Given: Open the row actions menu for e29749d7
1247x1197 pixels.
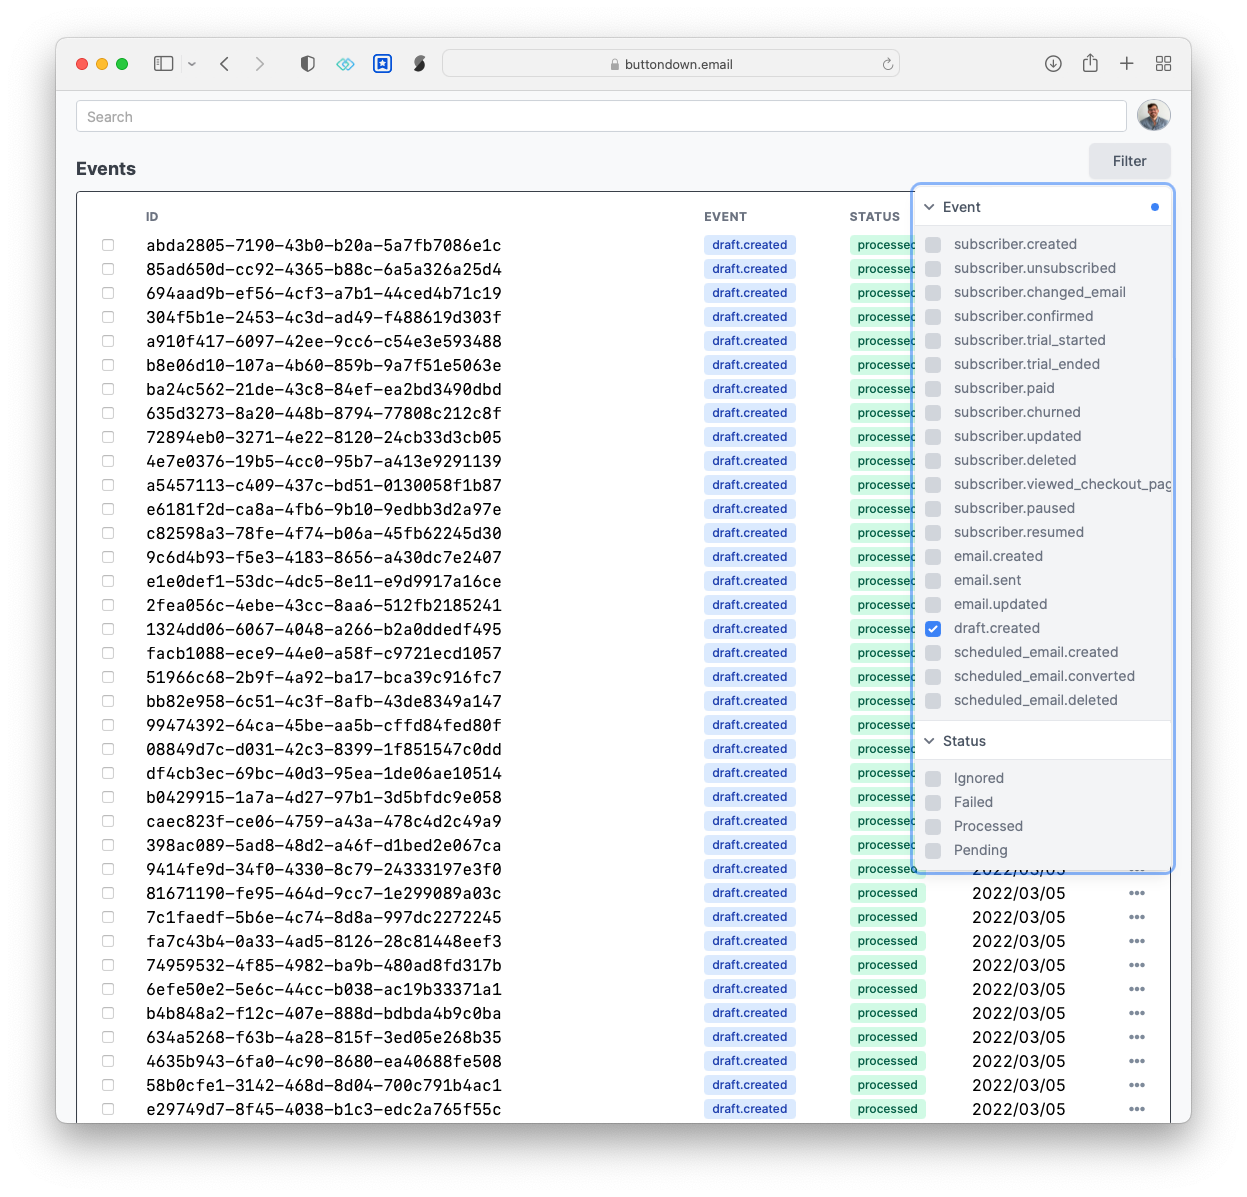Looking at the screenshot, I should pyautogui.click(x=1137, y=1109).
